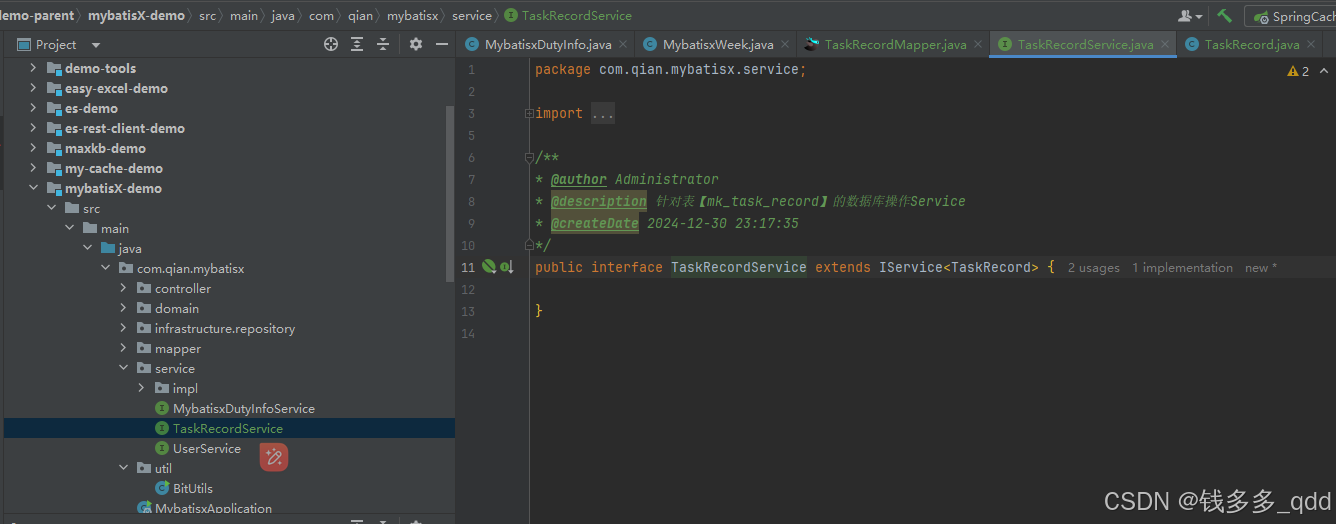Open the SpringCache run configuration dropdown
The width and height of the screenshot is (1336, 524).
click(x=1292, y=16)
